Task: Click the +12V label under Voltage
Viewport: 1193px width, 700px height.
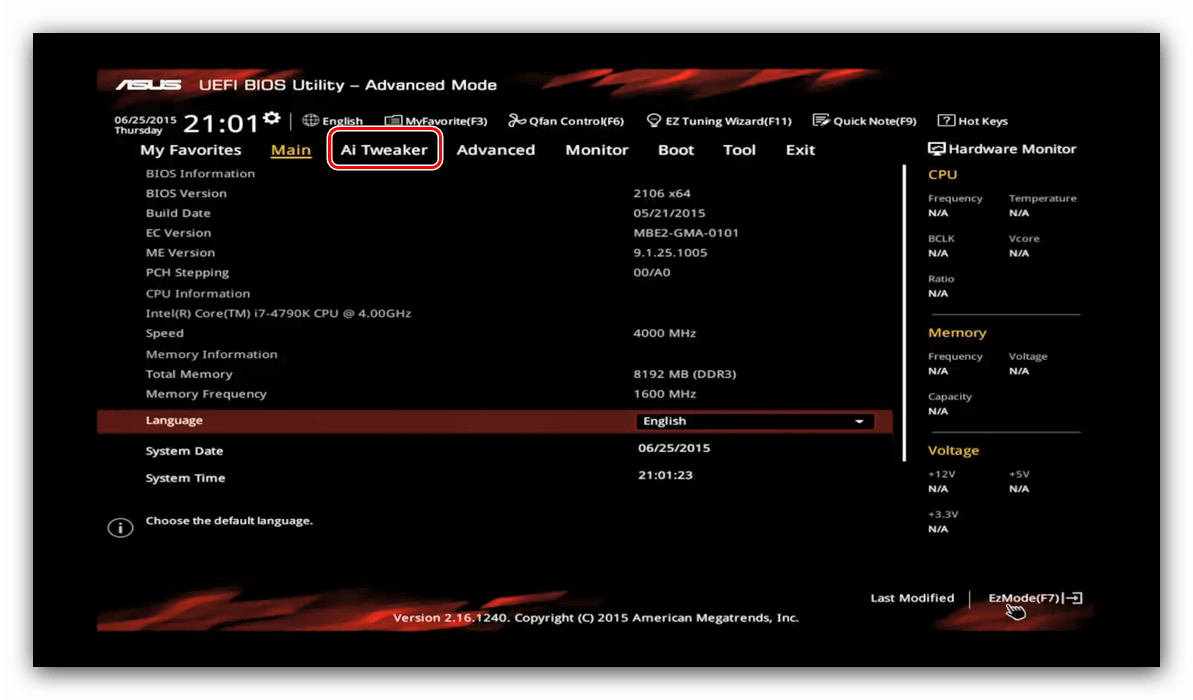Action: (942, 475)
